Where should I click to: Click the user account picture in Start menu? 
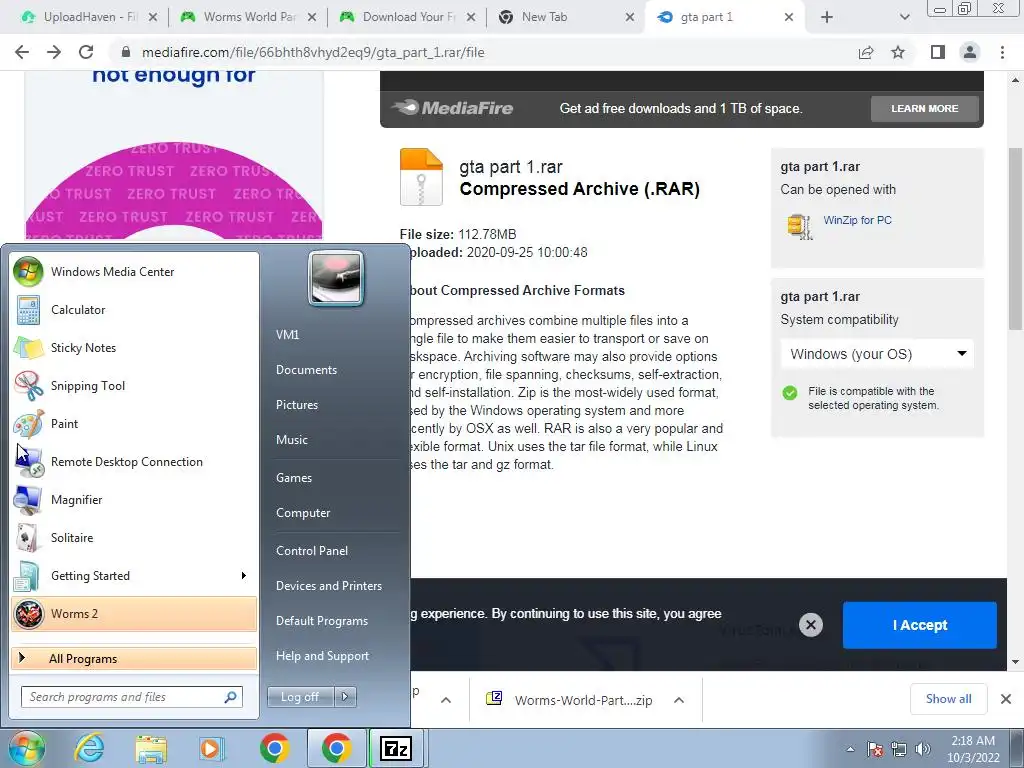336,278
